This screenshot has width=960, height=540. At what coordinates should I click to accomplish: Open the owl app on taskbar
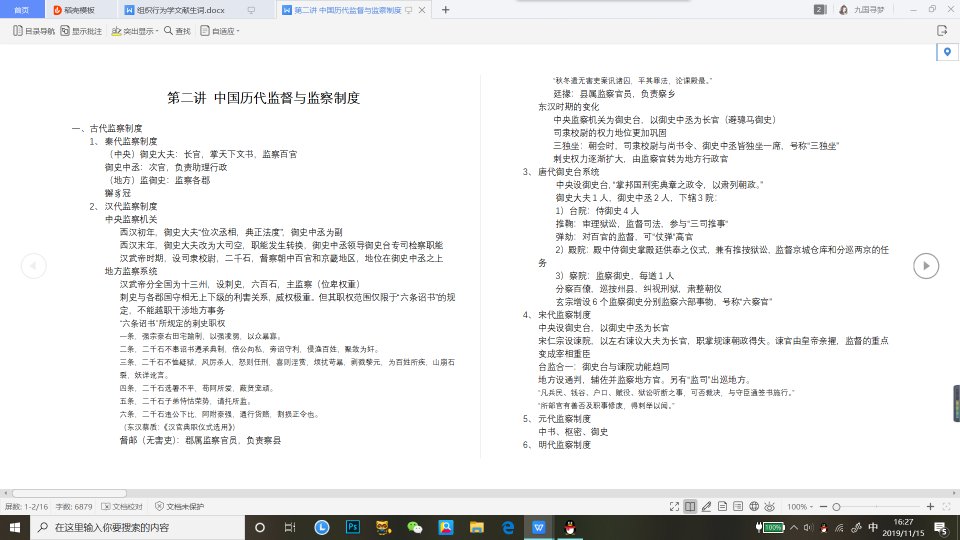(383, 527)
